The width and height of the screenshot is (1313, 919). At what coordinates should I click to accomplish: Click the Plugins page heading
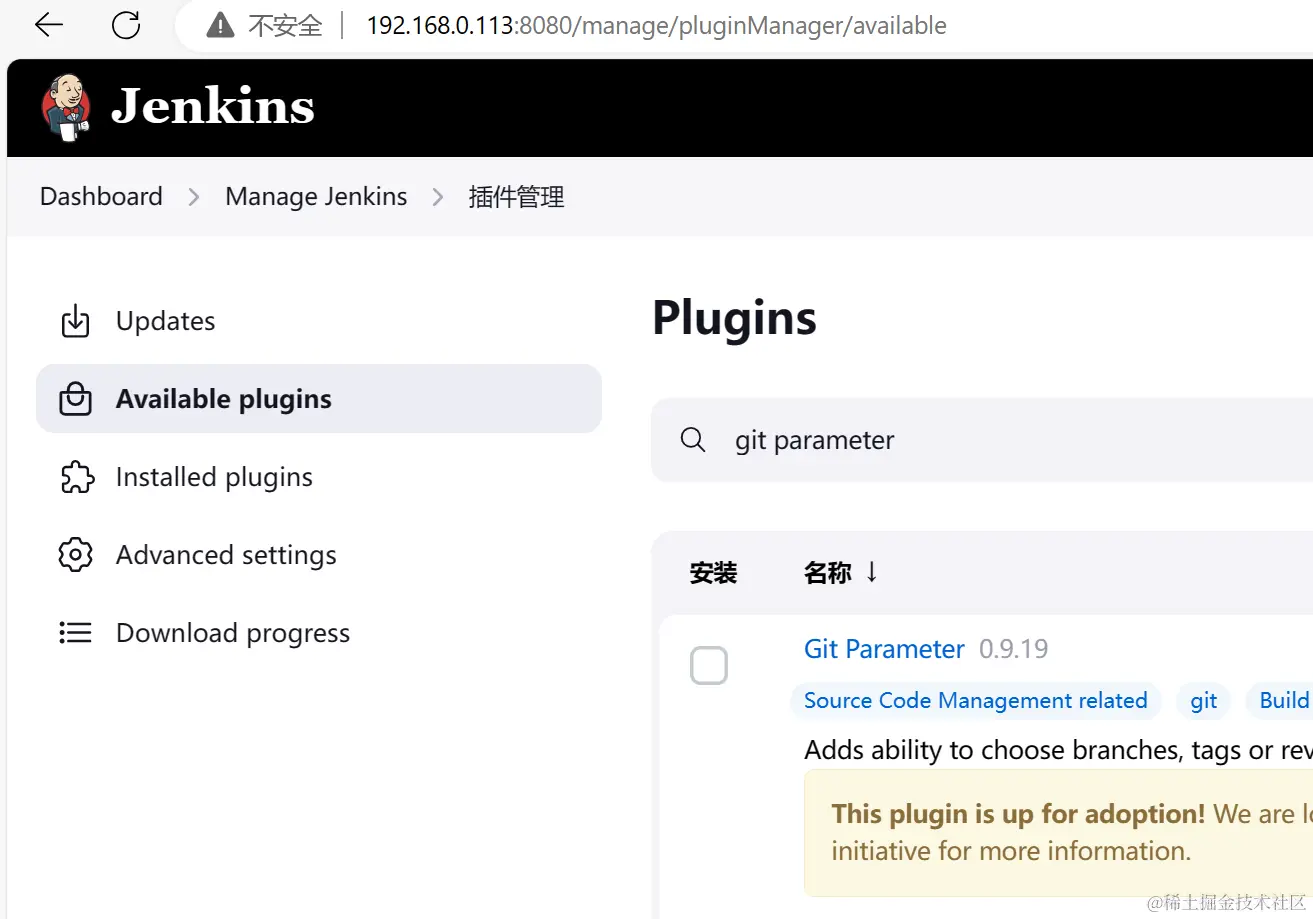pos(734,318)
